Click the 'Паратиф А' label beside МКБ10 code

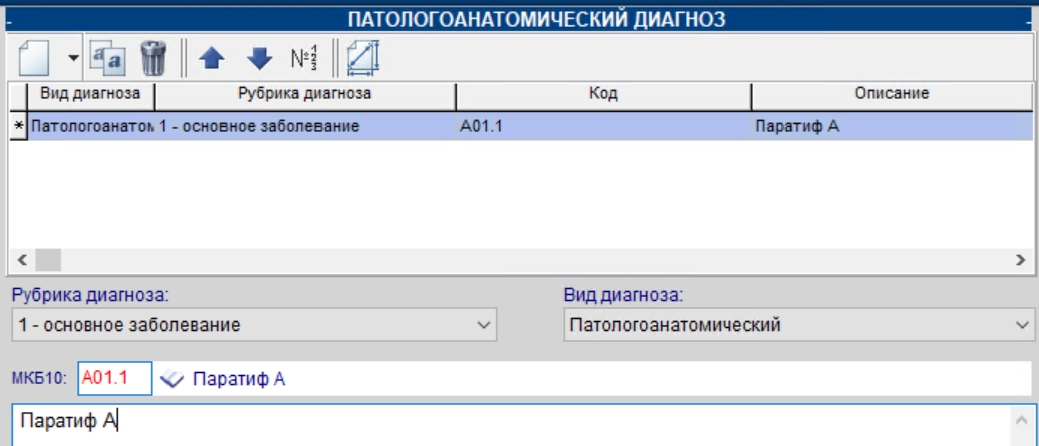click(x=239, y=379)
